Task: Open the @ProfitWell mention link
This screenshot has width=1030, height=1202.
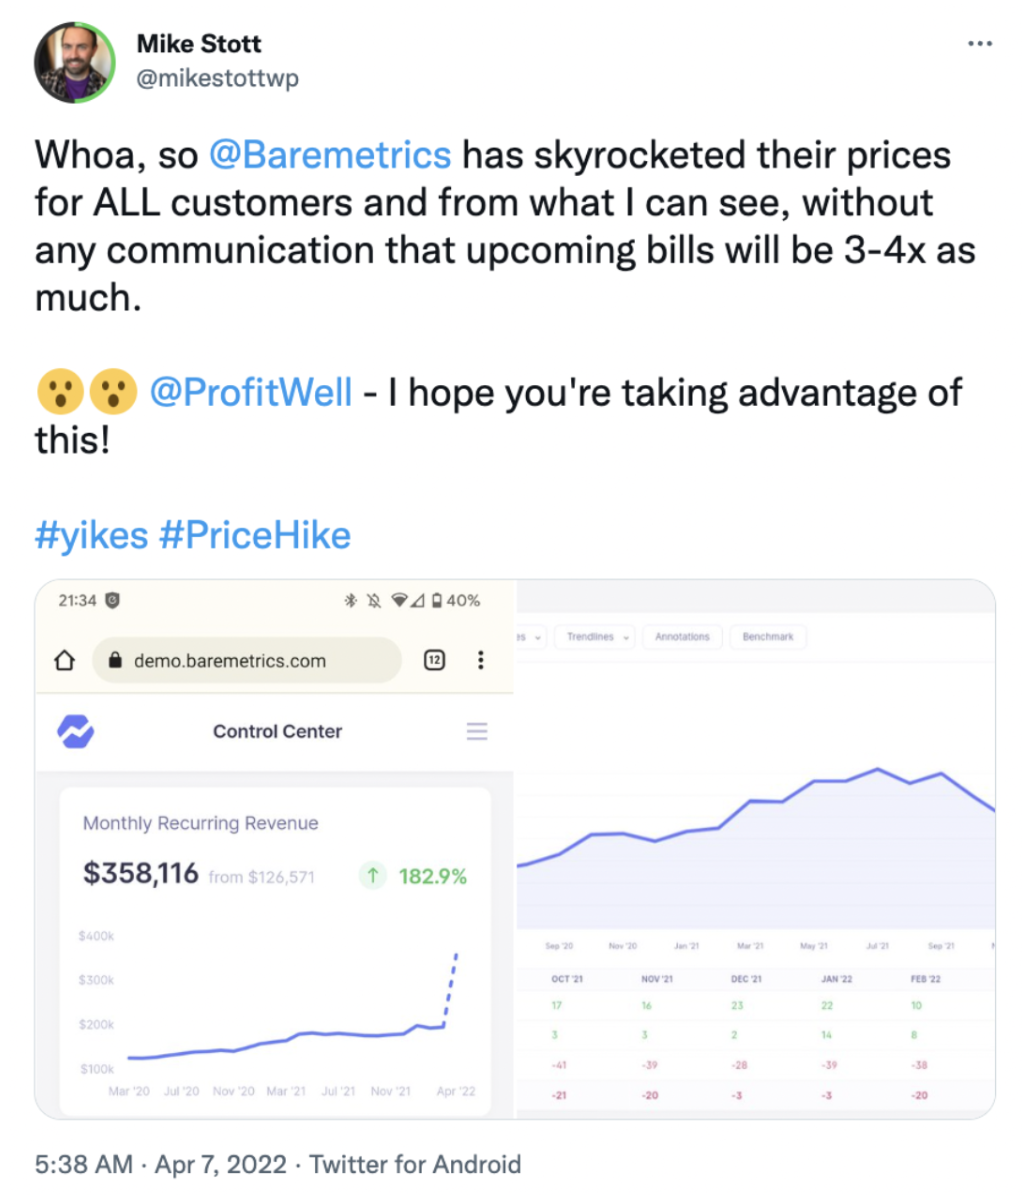Action: (x=250, y=392)
